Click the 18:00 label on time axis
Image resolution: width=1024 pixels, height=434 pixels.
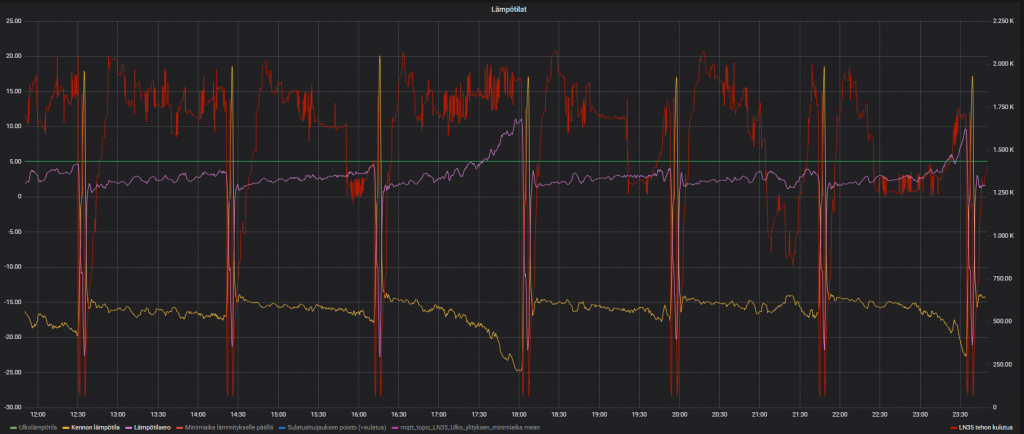tap(518, 414)
